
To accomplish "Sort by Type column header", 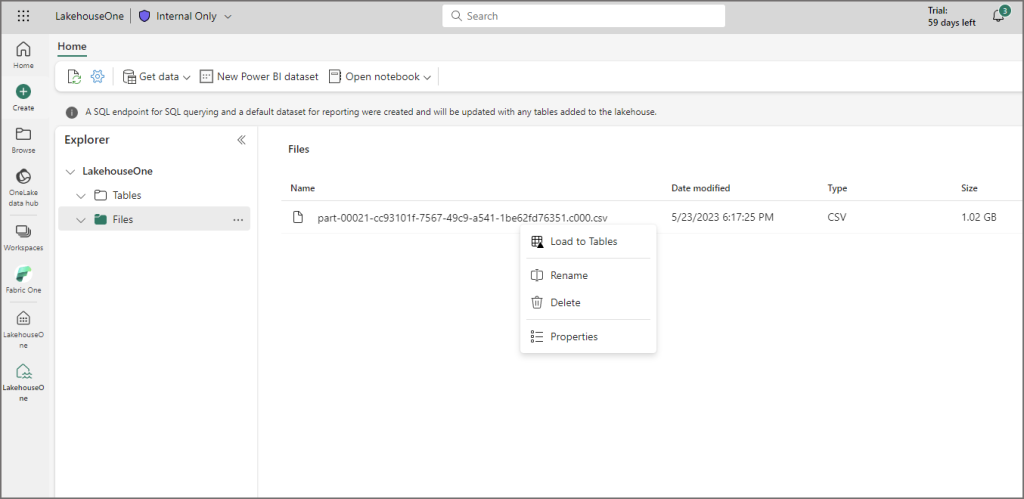I will [837, 188].
